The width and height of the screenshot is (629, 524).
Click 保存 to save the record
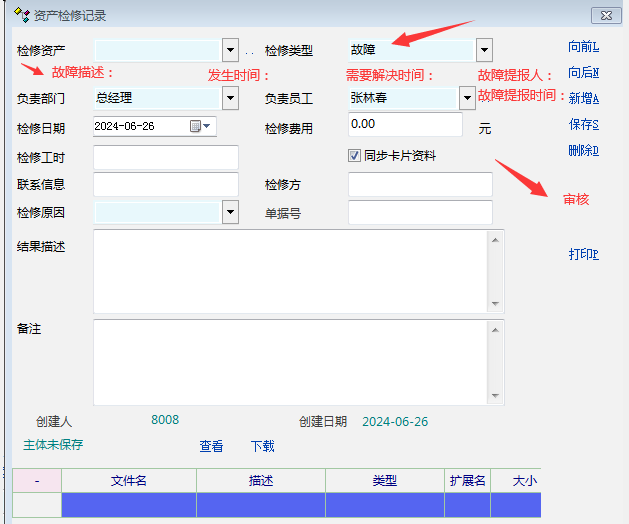tap(583, 125)
